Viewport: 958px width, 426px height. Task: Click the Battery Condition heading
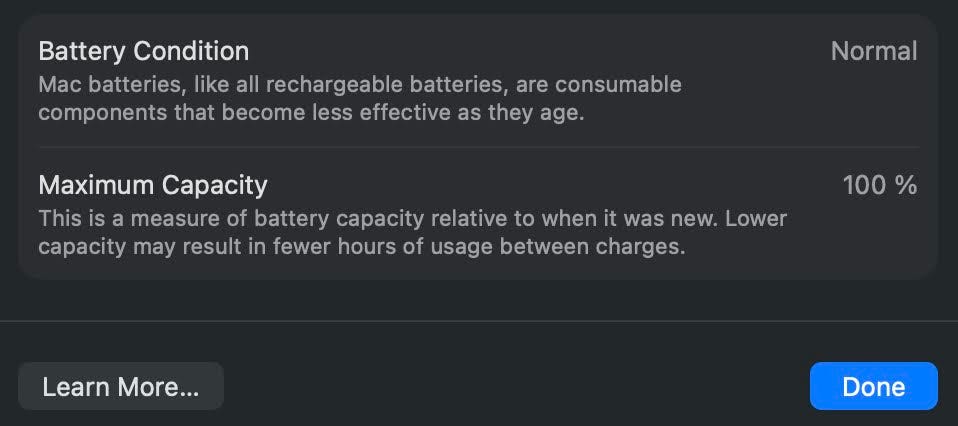click(x=143, y=50)
